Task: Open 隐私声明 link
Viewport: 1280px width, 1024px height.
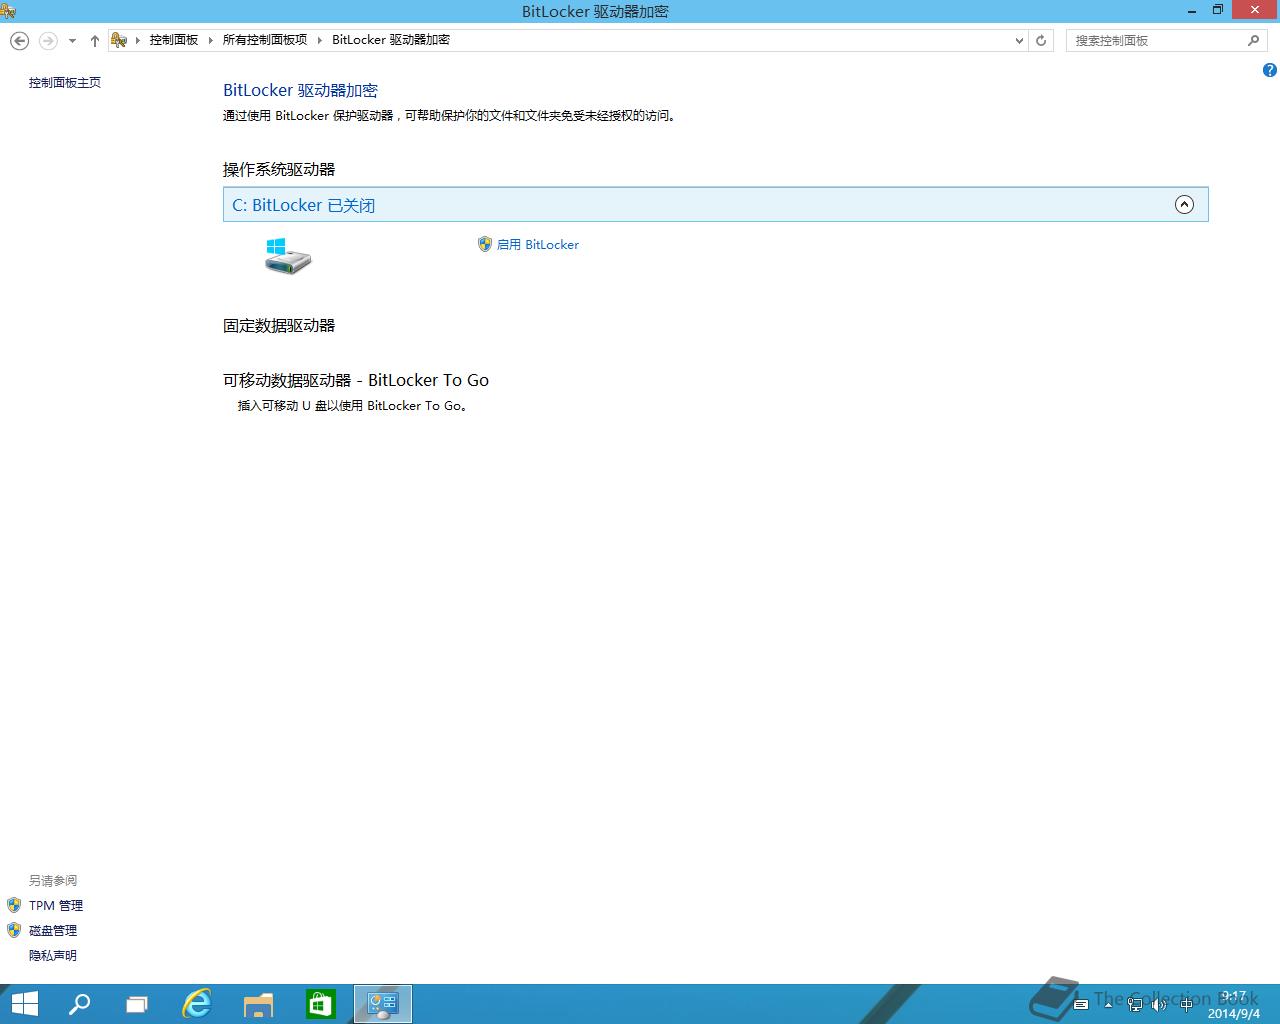Action: (x=53, y=956)
